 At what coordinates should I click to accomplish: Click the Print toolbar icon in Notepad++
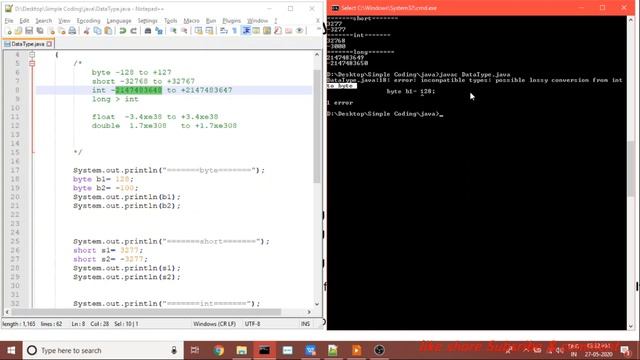72,31
